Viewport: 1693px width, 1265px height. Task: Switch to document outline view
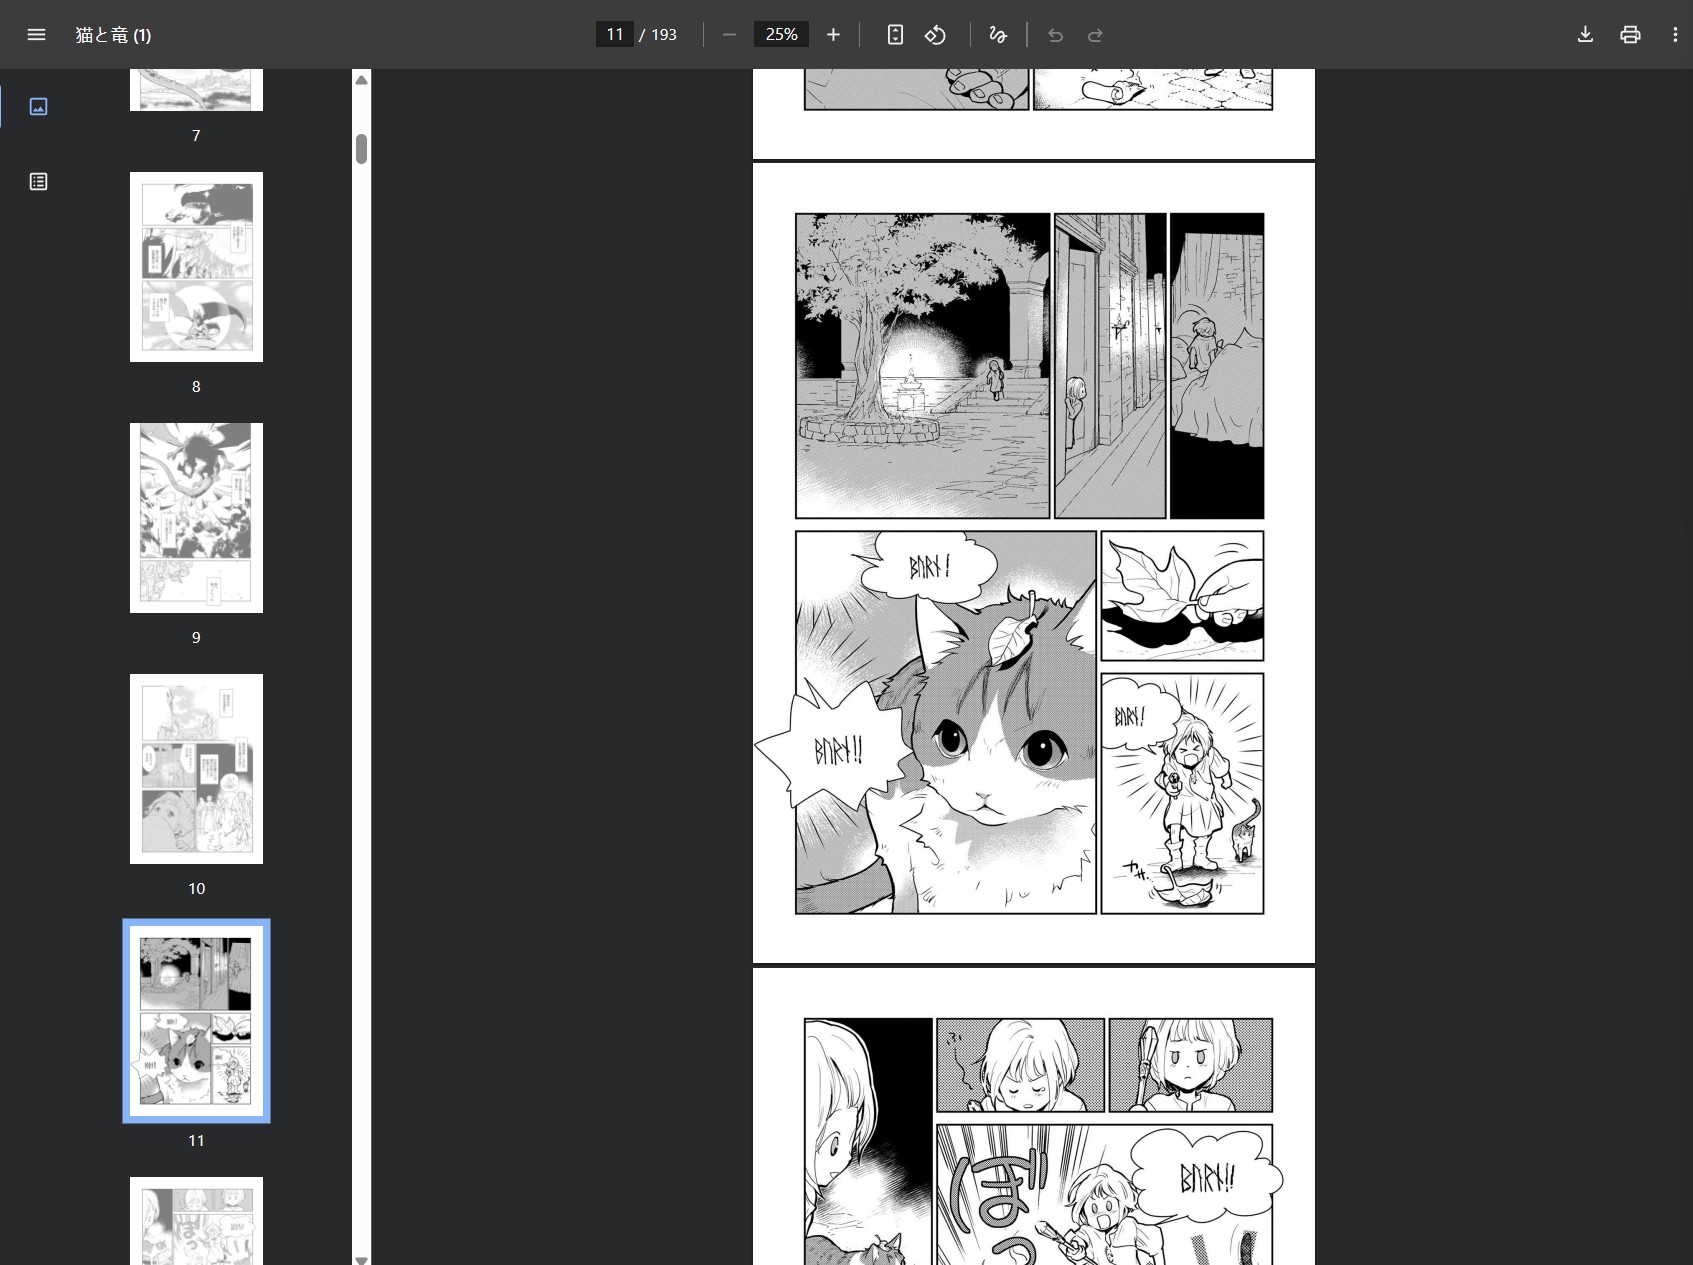pyautogui.click(x=38, y=181)
